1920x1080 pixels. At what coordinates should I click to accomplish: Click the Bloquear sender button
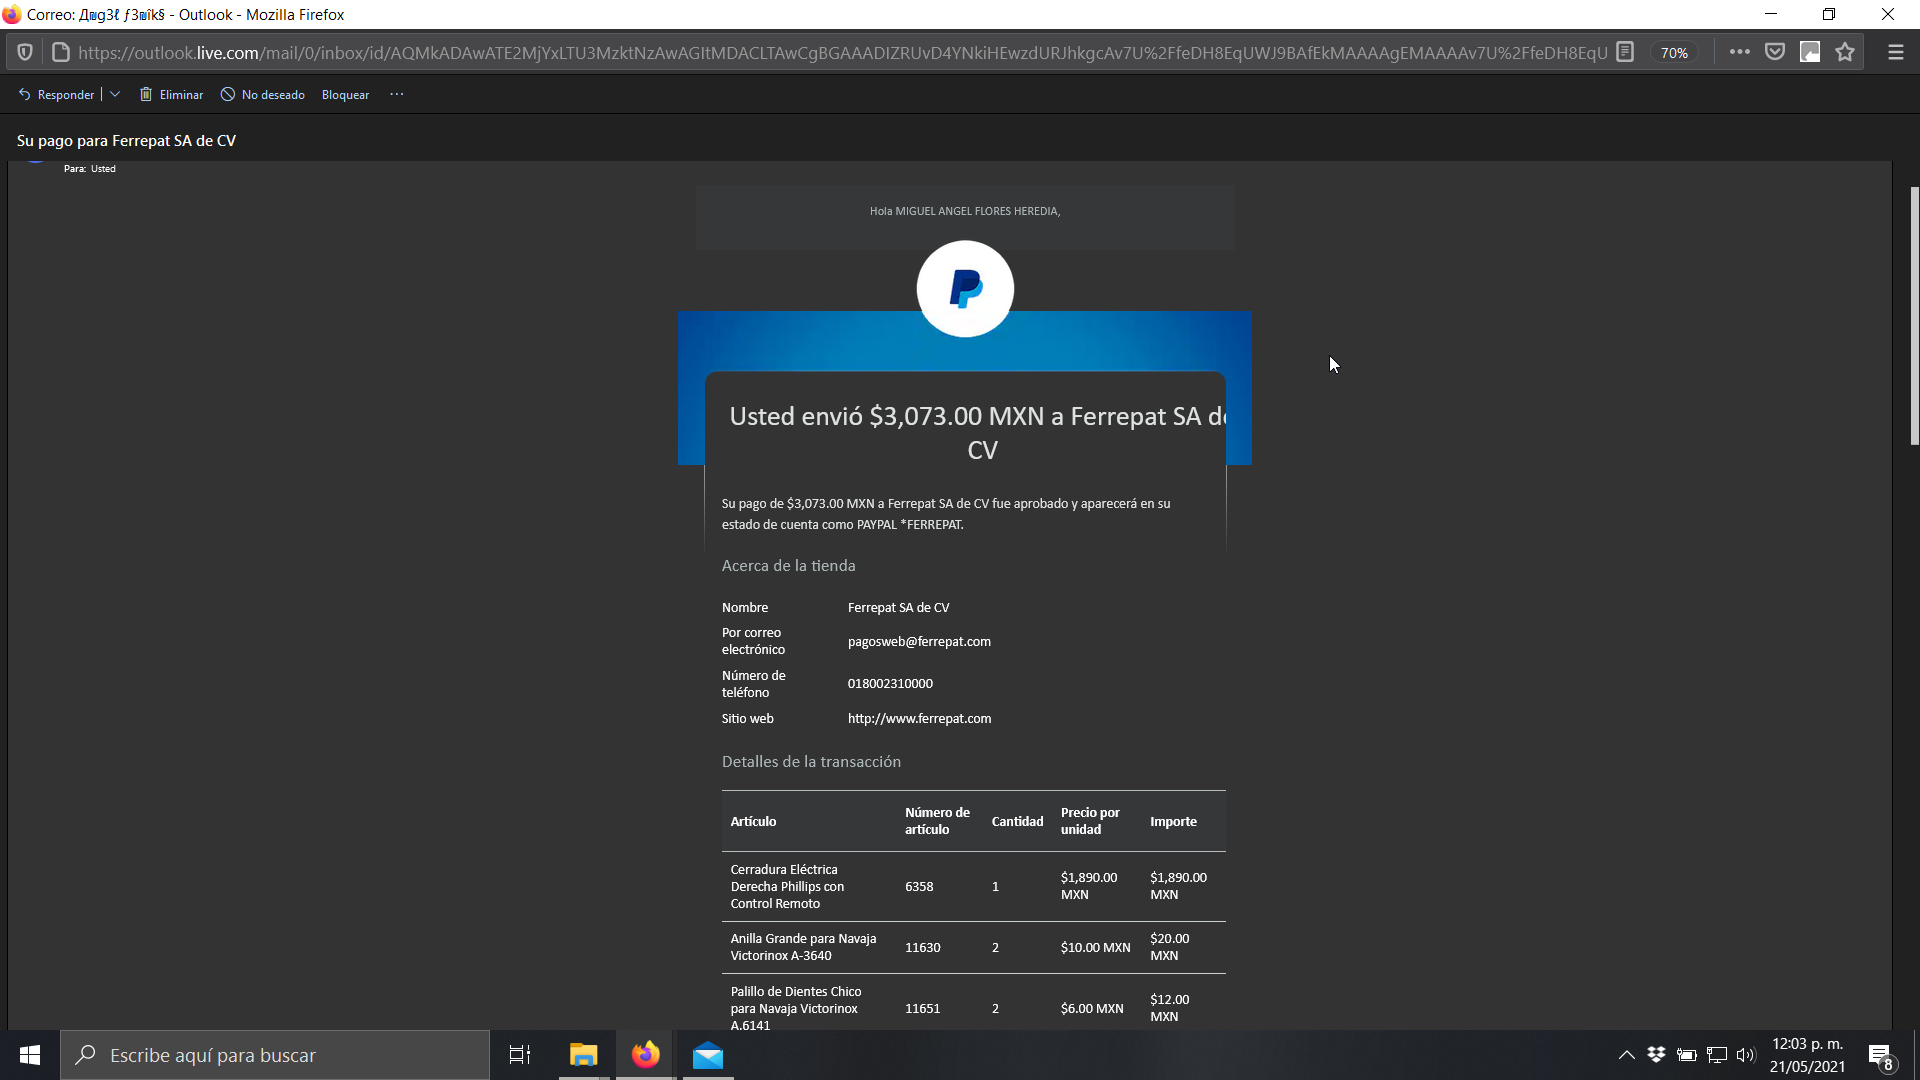pos(345,95)
